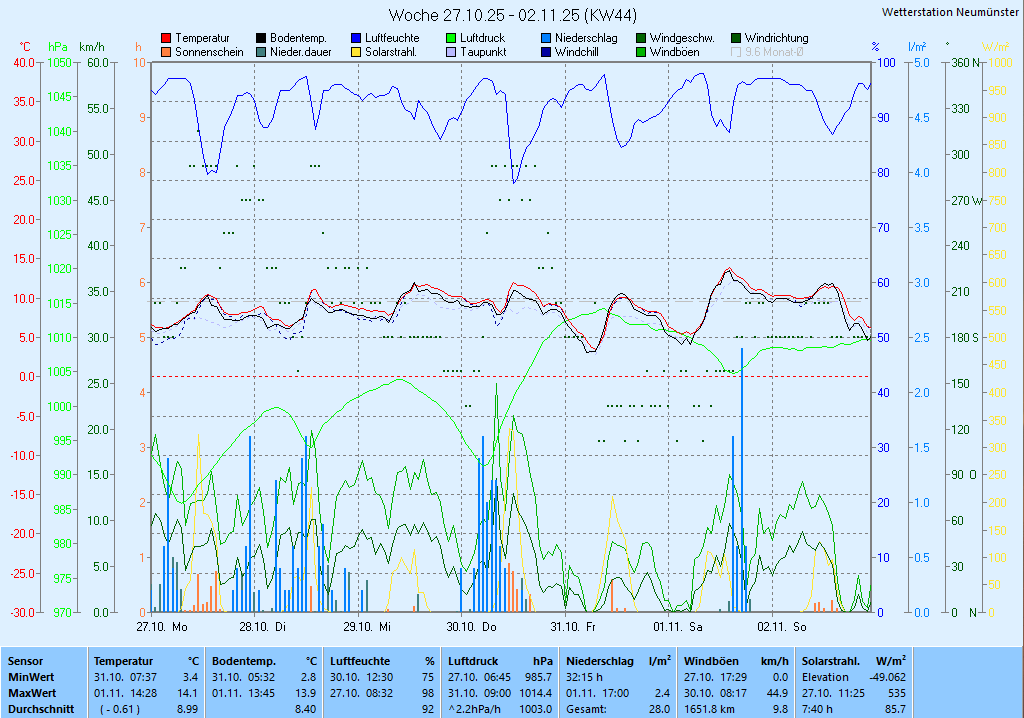Click the Windböen legend square
The width and height of the screenshot is (1024, 718).
(641, 52)
